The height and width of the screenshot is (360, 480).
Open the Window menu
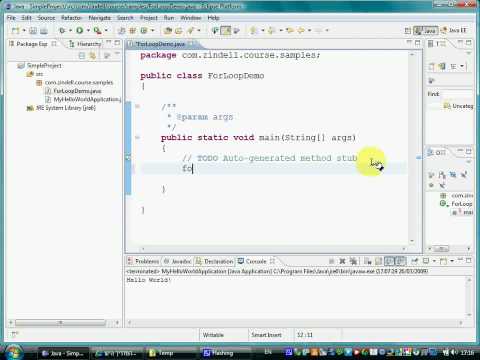191,18
